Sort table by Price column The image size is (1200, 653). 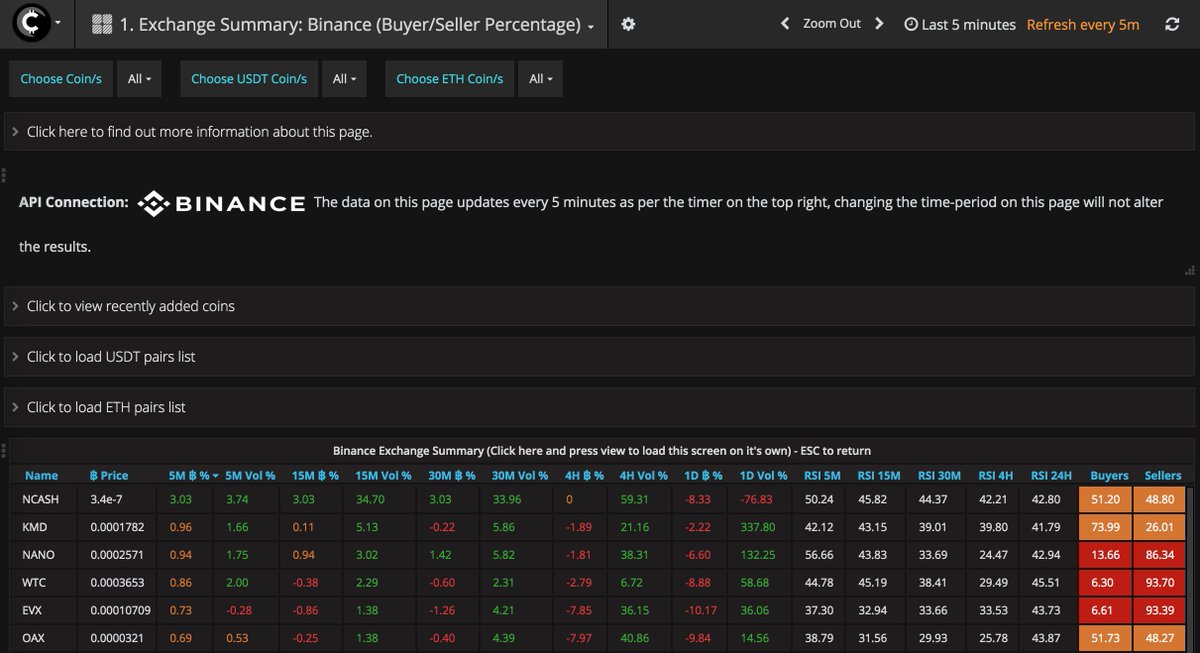pos(109,476)
